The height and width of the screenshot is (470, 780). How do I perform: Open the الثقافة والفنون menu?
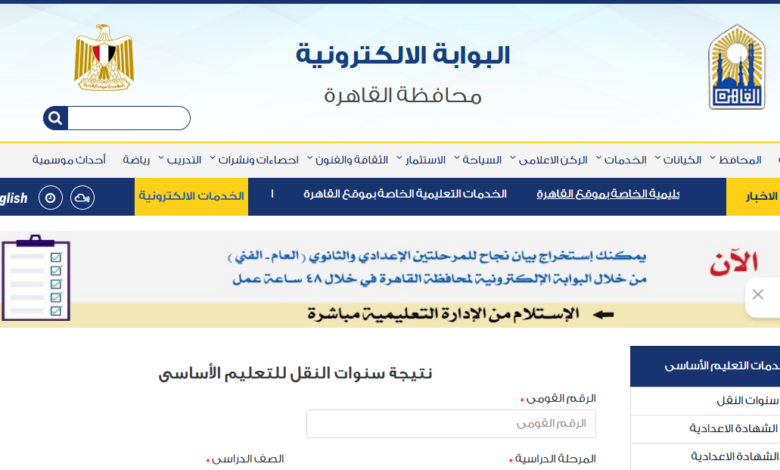click(352, 160)
